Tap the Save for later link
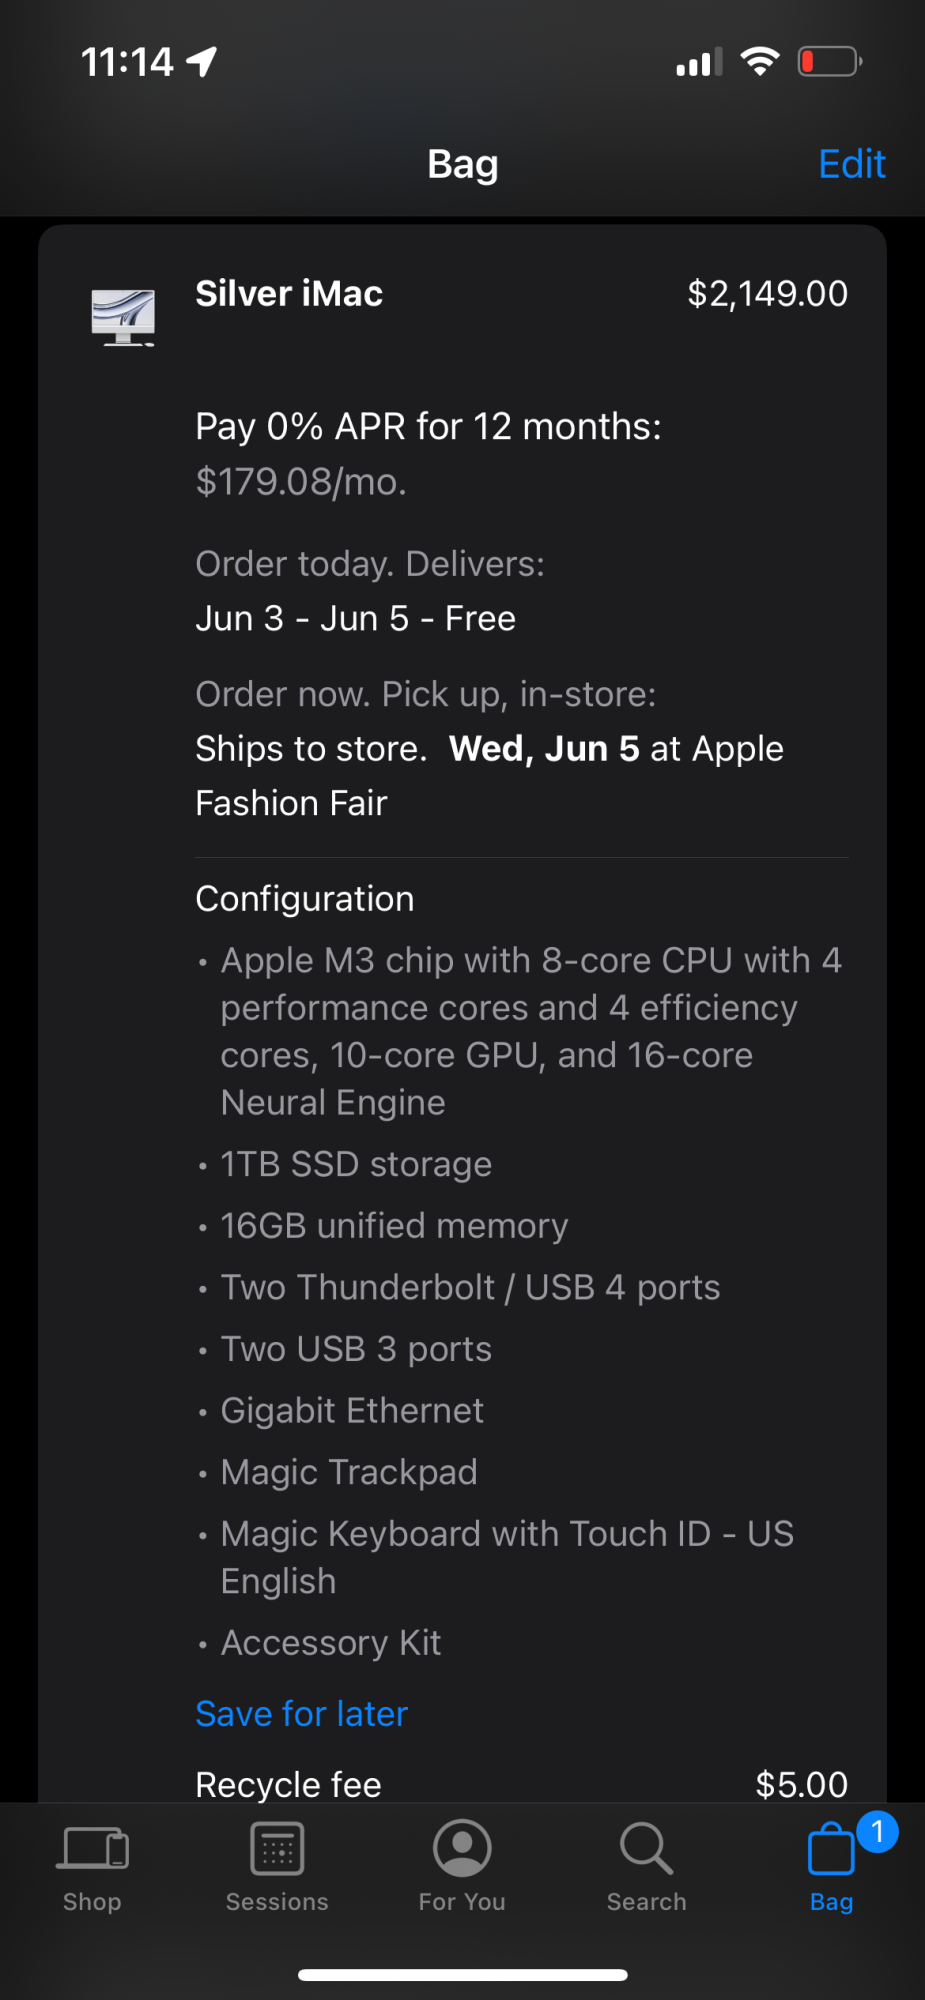 pos(301,1714)
